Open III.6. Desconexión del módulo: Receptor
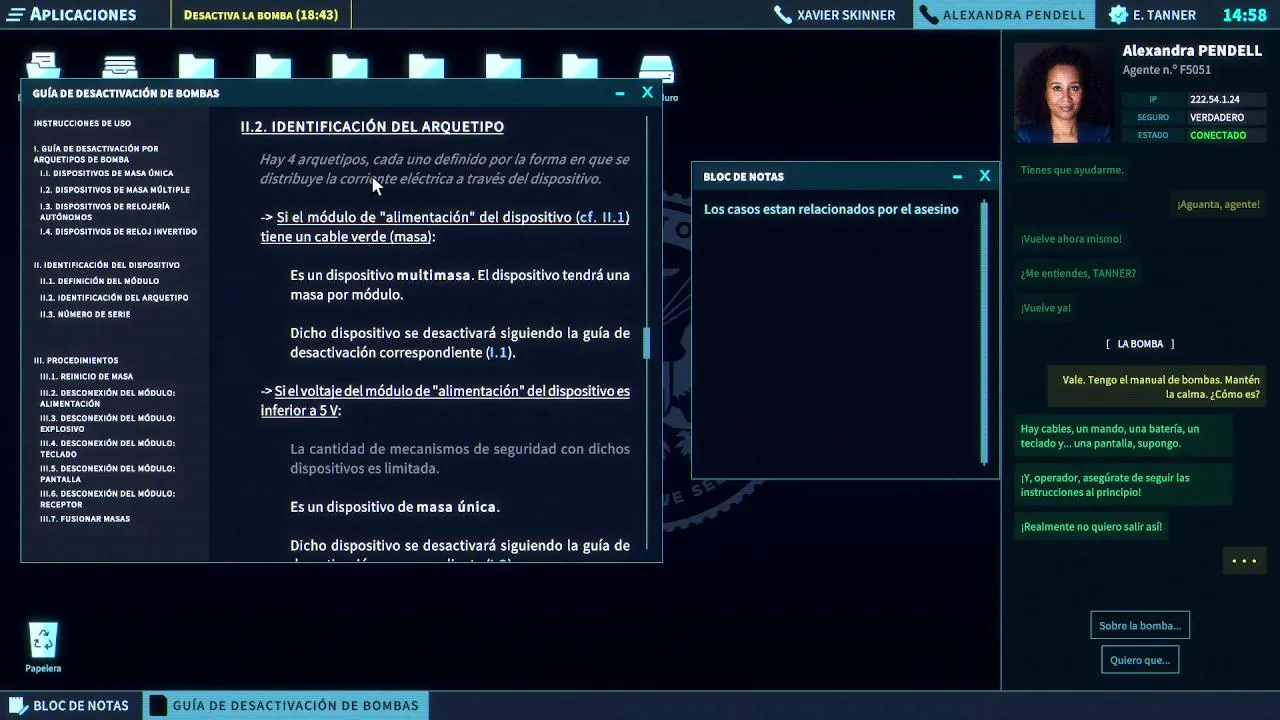Image resolution: width=1280 pixels, height=720 pixels. click(107, 498)
